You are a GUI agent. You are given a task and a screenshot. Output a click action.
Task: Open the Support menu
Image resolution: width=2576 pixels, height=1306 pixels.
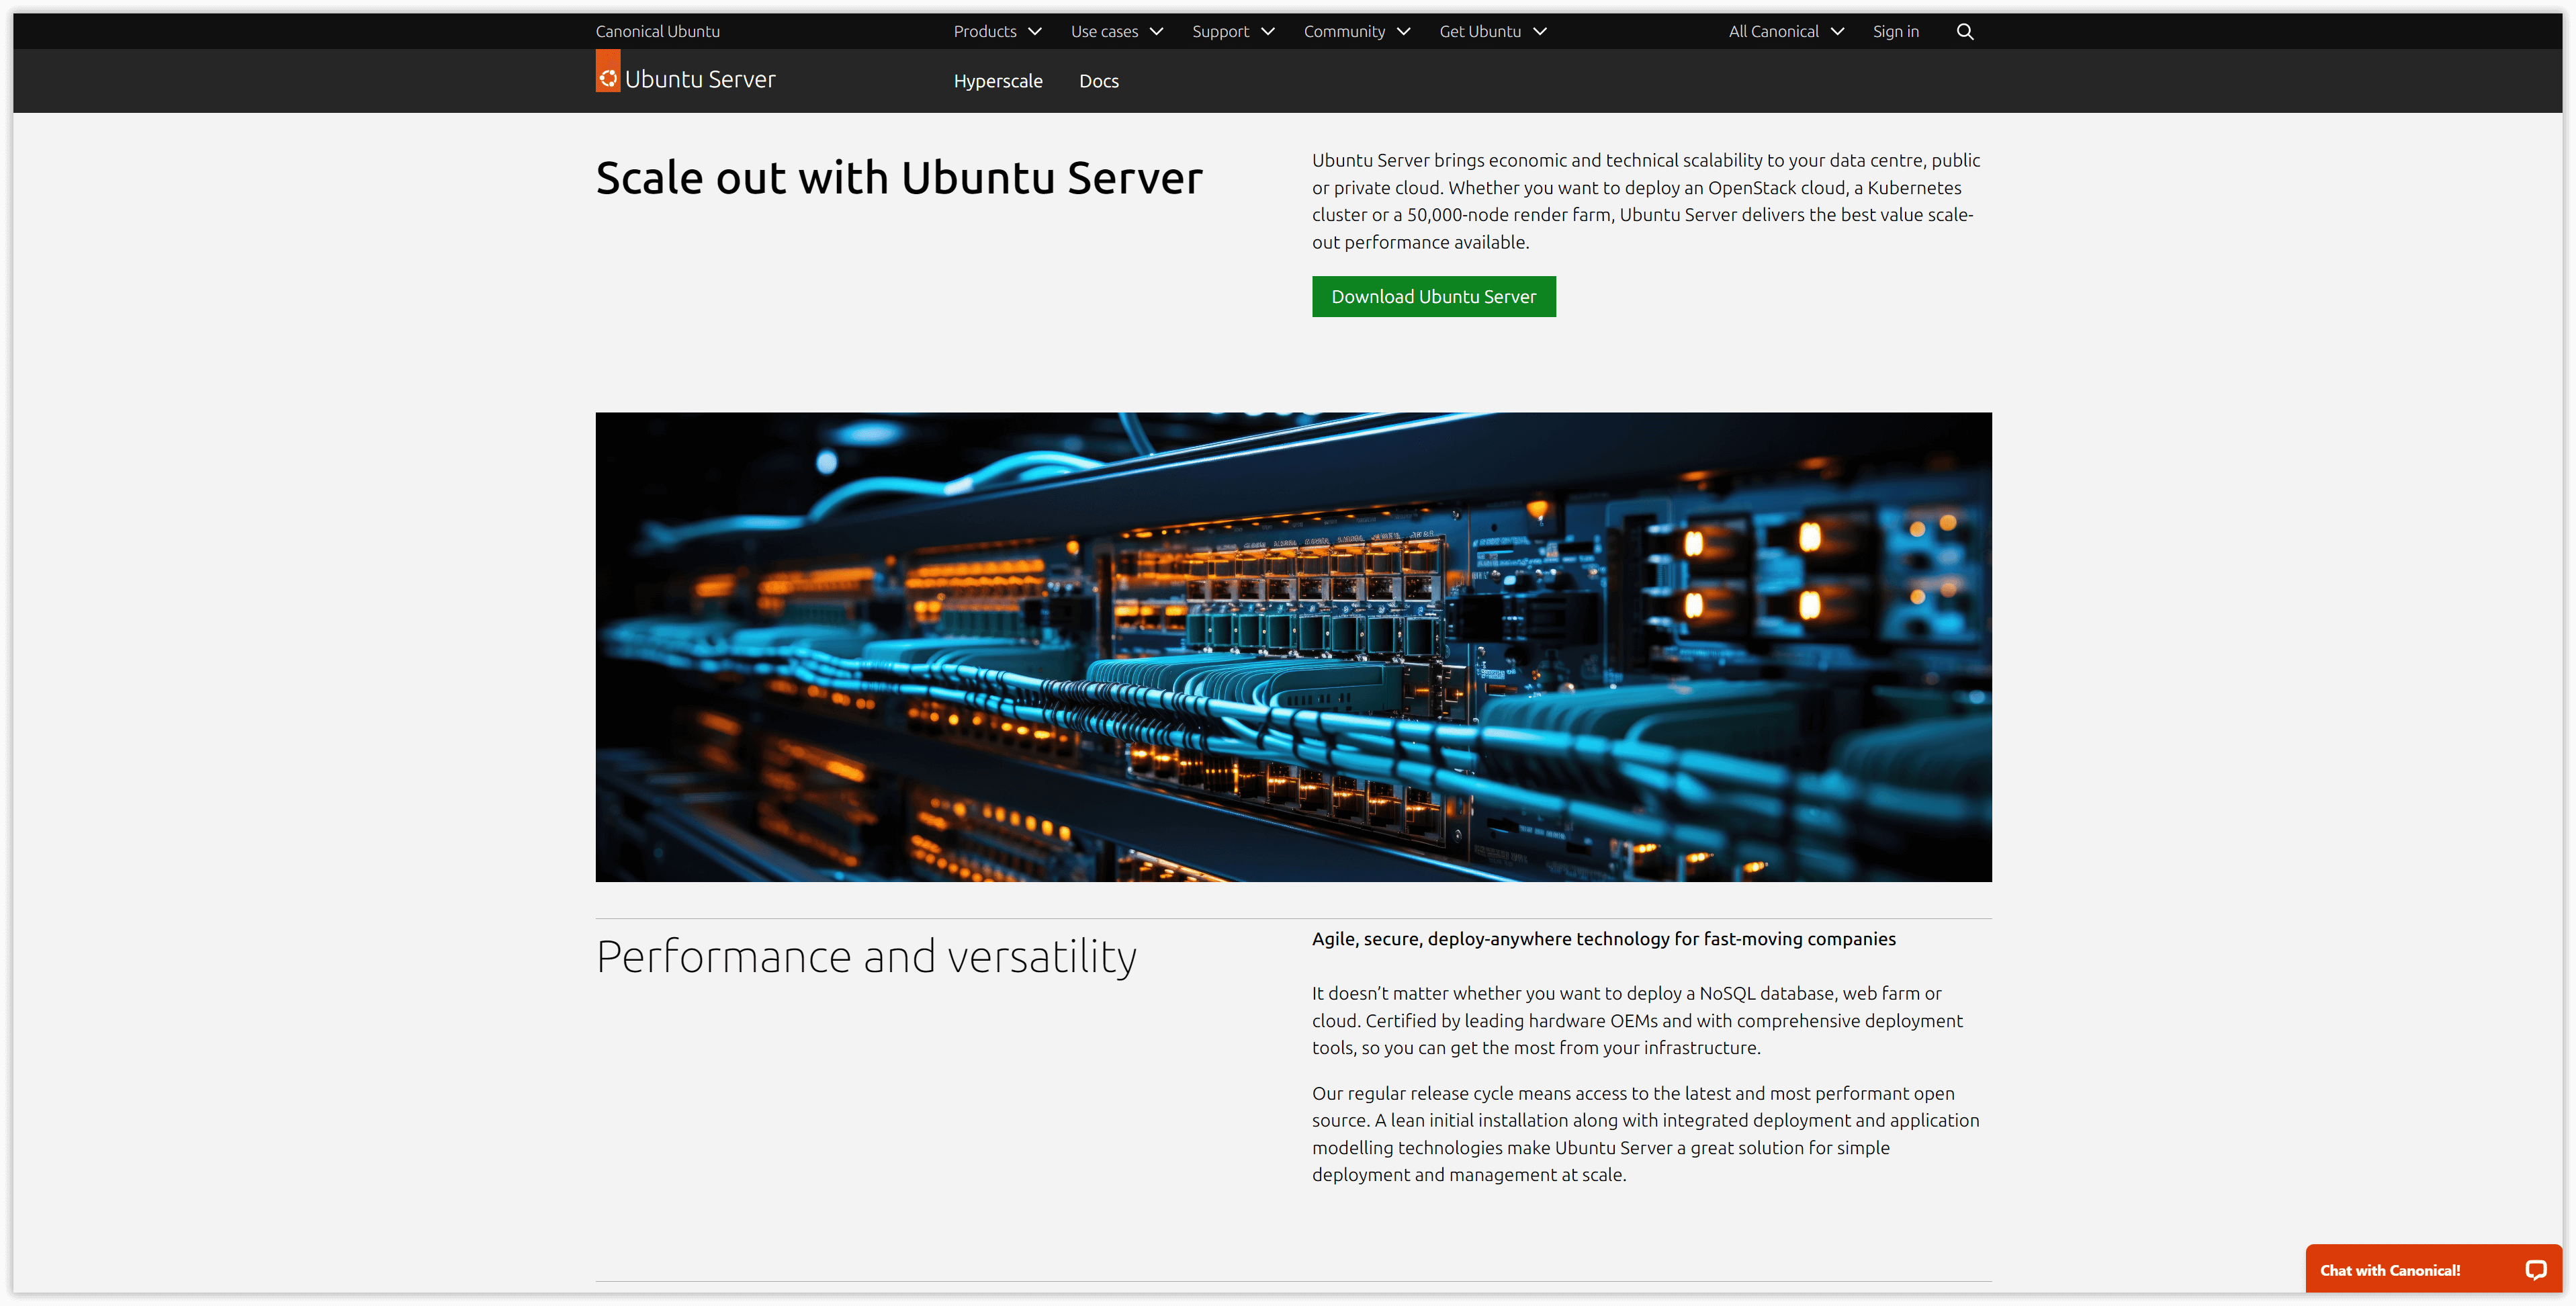coord(1233,31)
